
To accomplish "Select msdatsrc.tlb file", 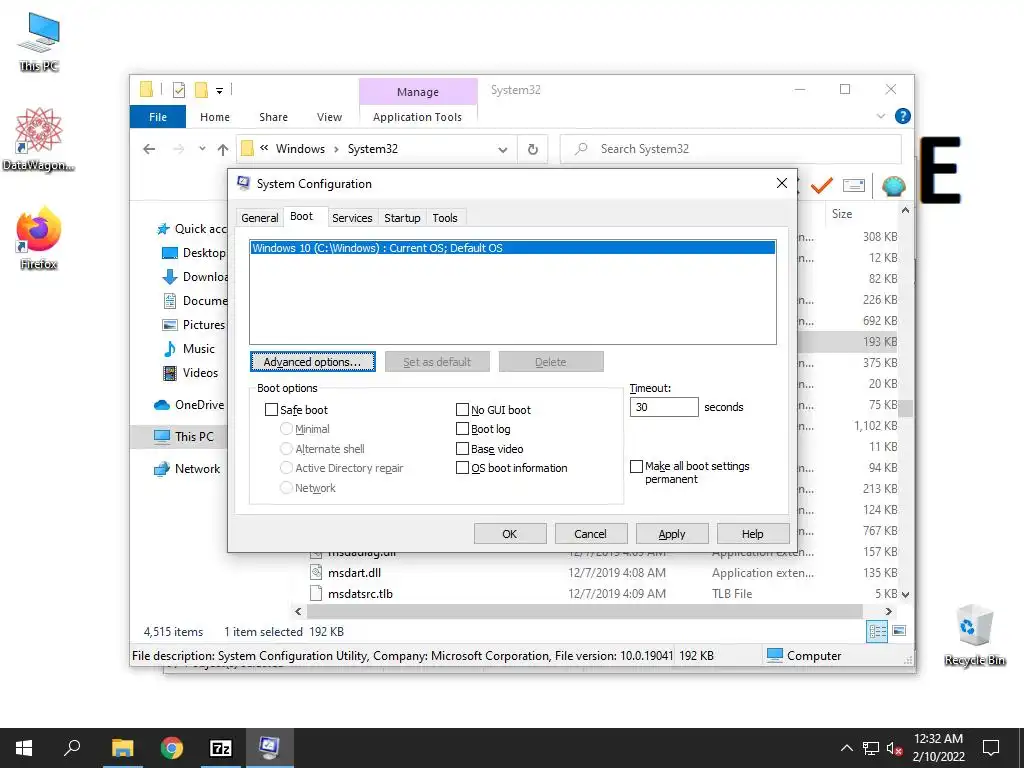I will click(360, 594).
